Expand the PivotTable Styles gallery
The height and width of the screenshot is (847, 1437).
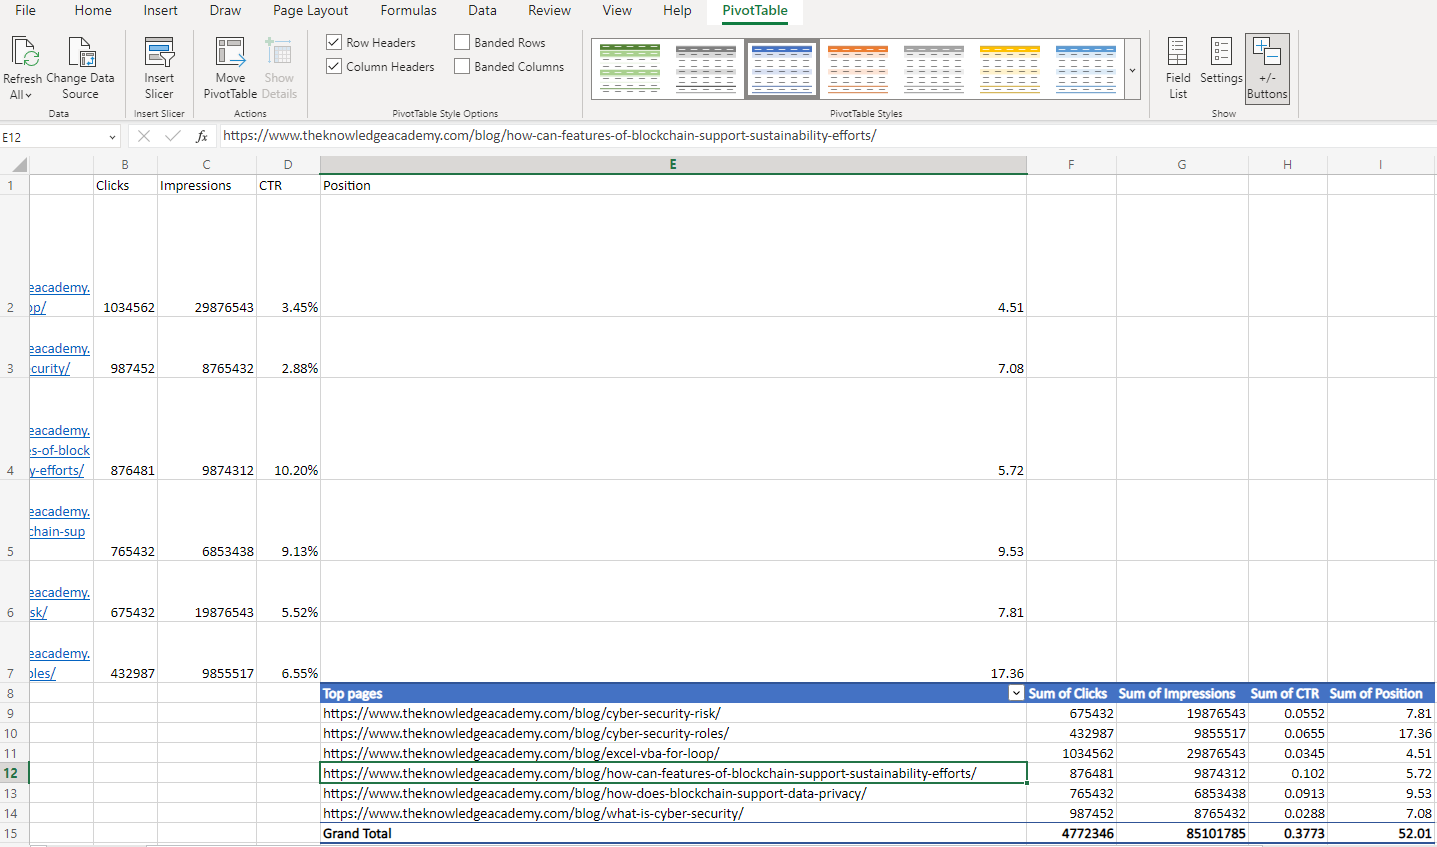[1132, 70]
